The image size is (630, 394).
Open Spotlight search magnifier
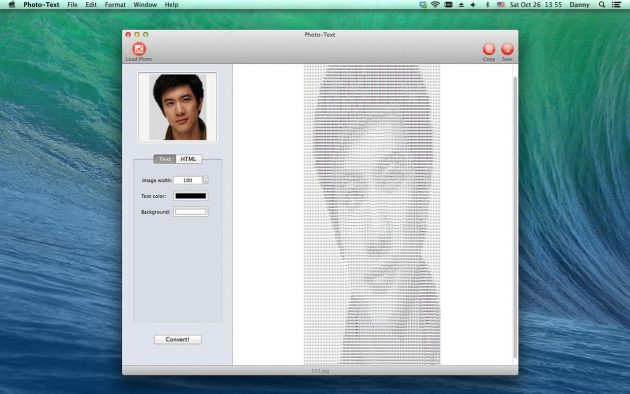coord(601,5)
